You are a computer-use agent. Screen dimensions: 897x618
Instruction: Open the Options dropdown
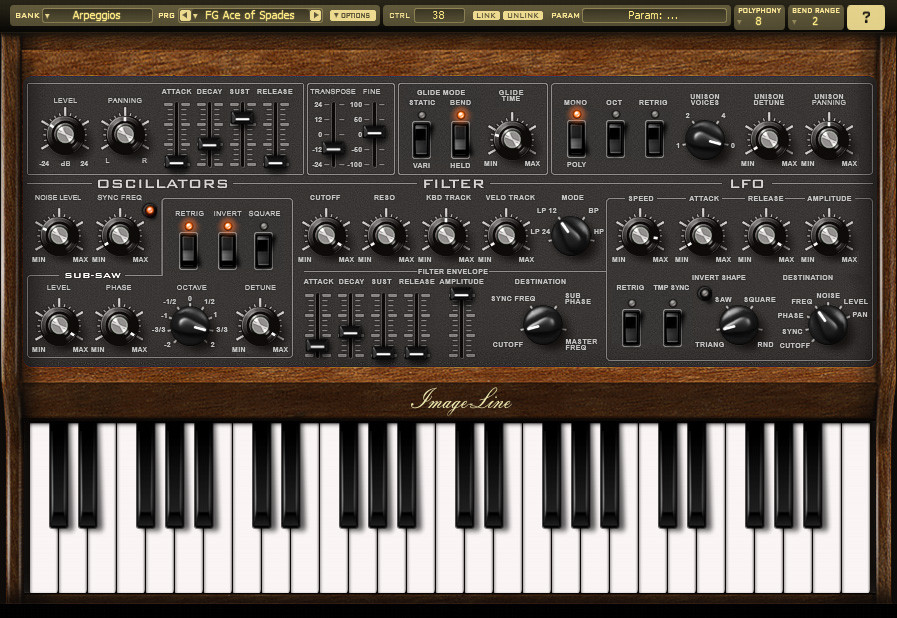click(355, 16)
